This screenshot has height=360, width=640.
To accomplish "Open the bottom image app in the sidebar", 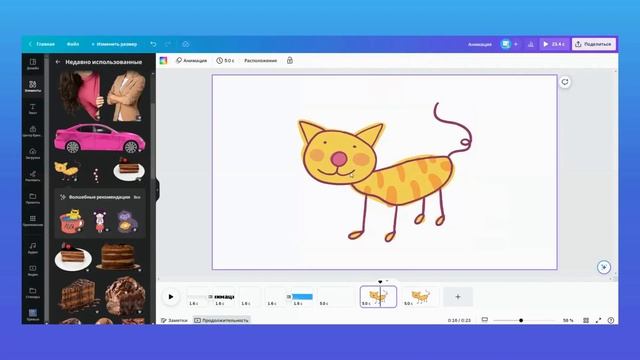I will coord(33,315).
